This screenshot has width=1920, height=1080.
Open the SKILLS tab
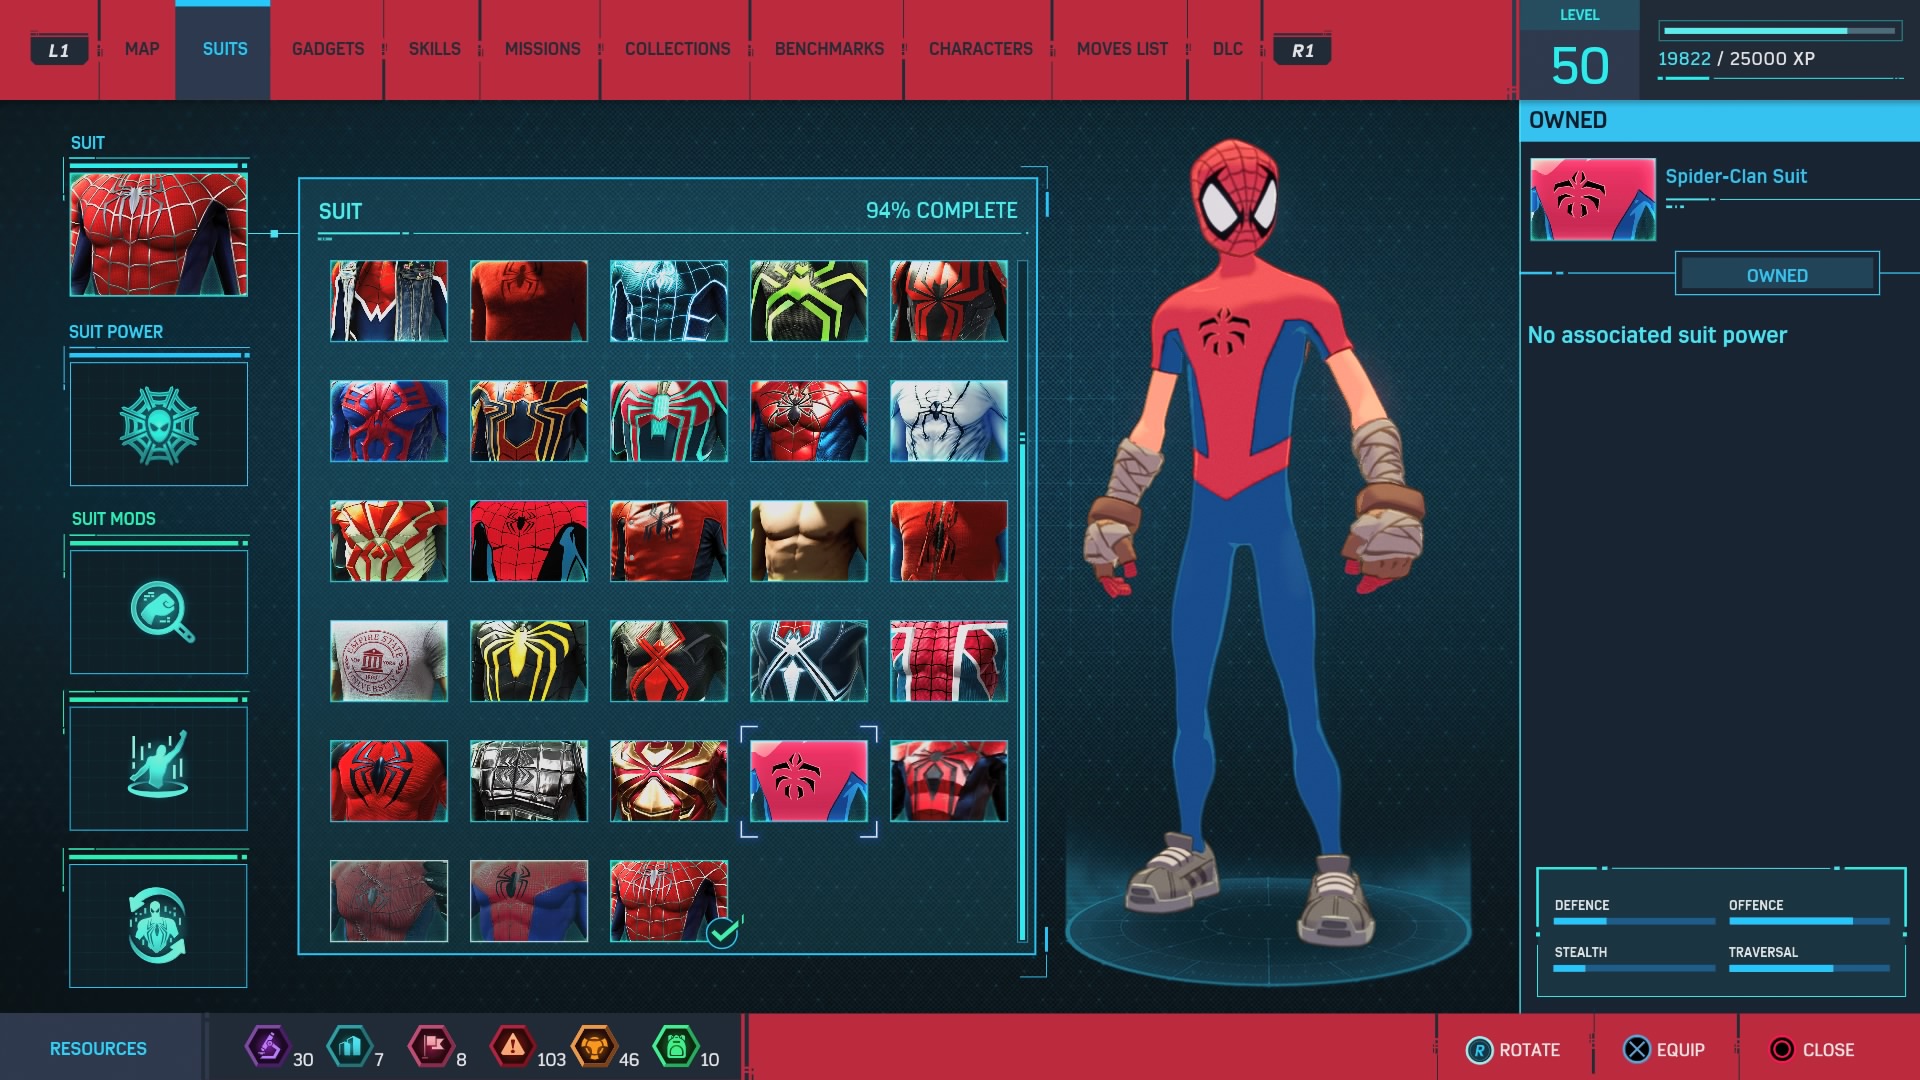(434, 49)
